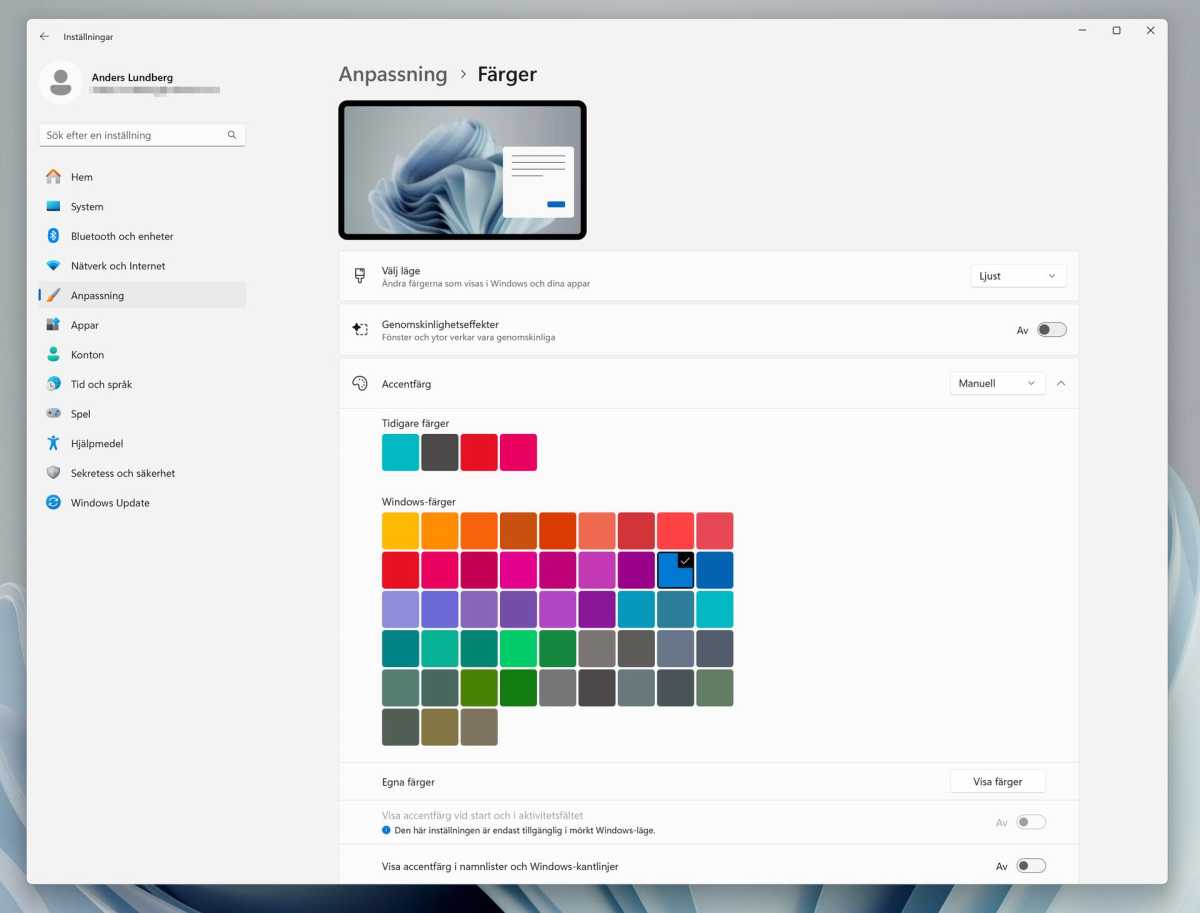Click the Bluetooth och enheter icon

pyautogui.click(x=53, y=236)
